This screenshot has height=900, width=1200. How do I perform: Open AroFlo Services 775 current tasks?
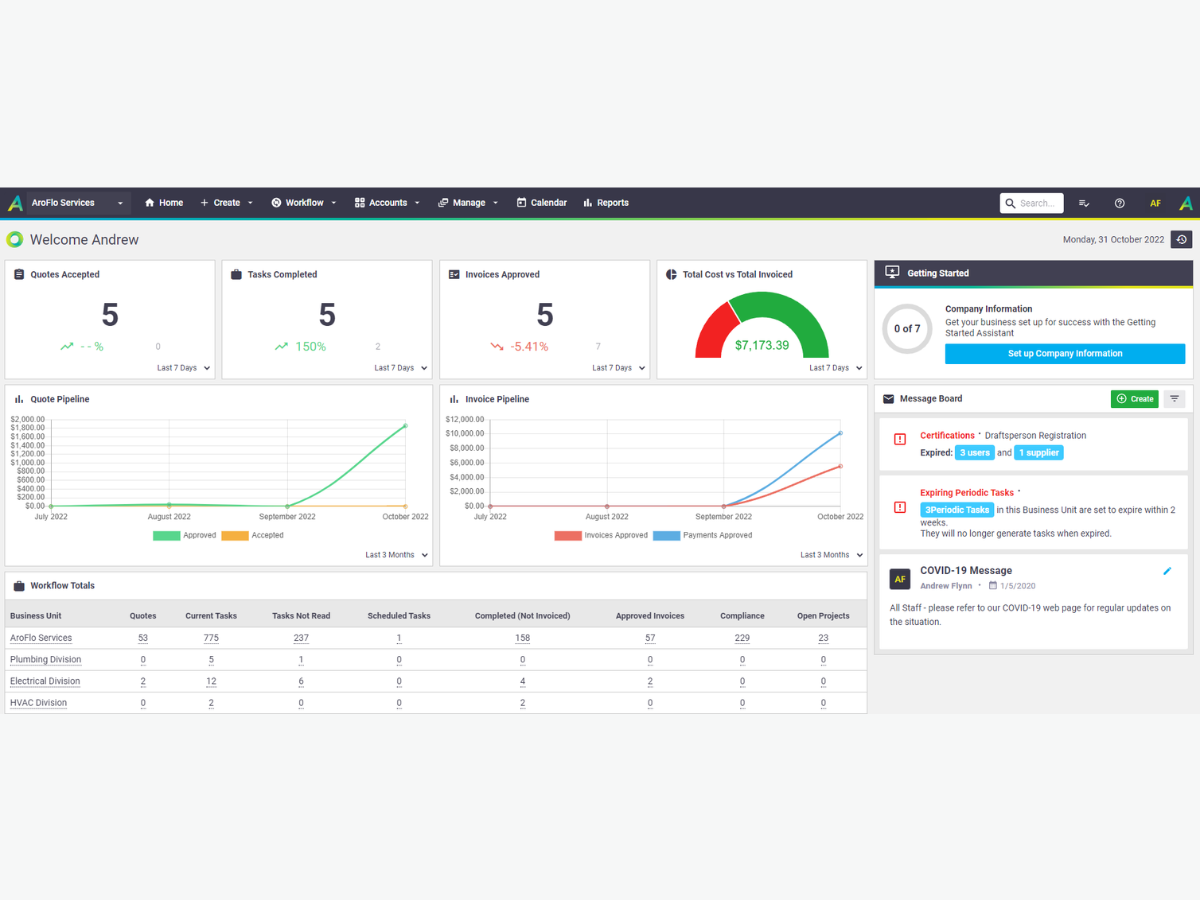[x=211, y=638]
